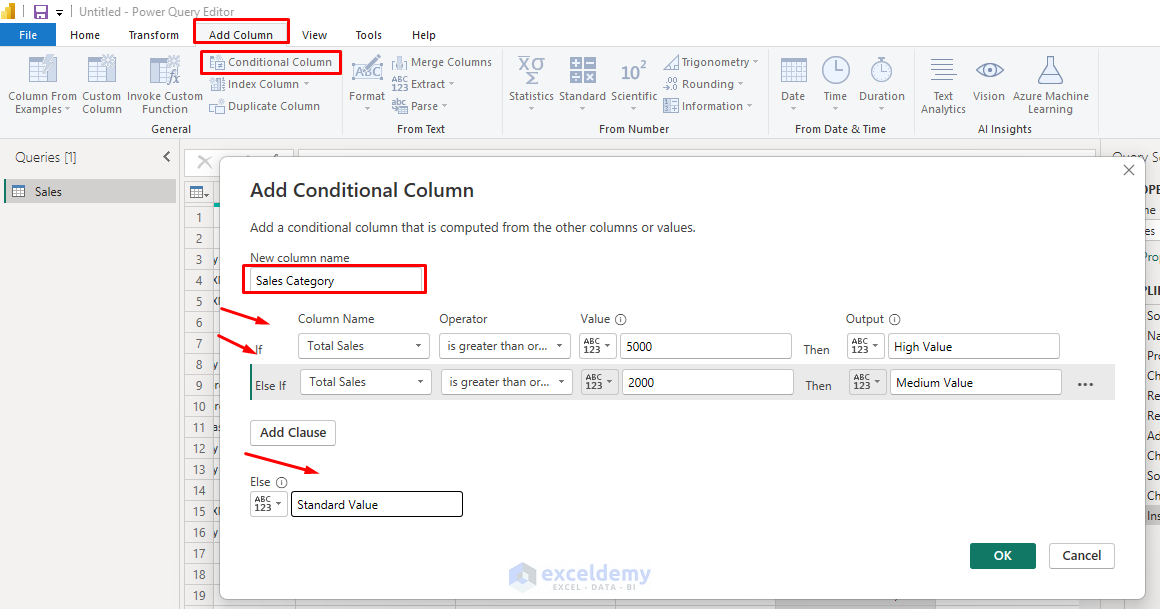
Task: Change output type for Medium Value
Action: point(868,382)
